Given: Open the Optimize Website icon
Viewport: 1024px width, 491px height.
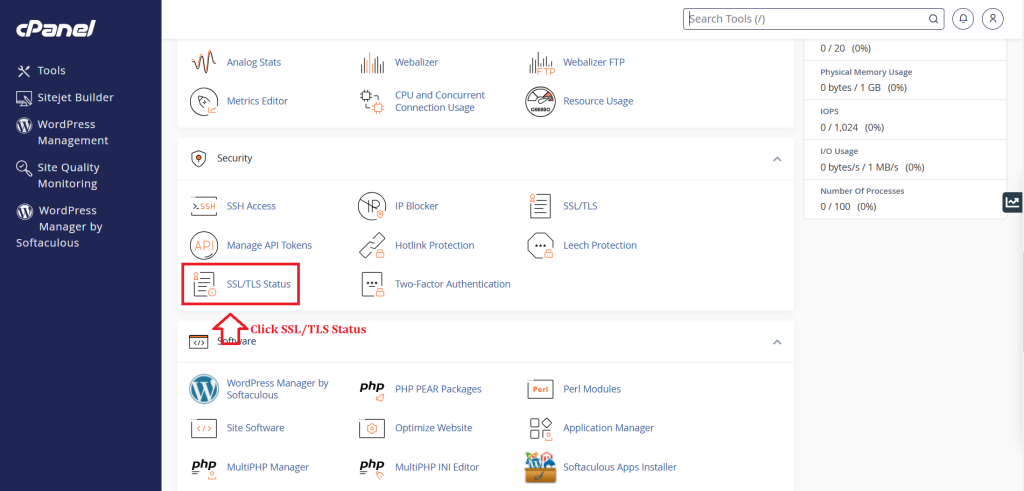Looking at the screenshot, I should point(372,428).
